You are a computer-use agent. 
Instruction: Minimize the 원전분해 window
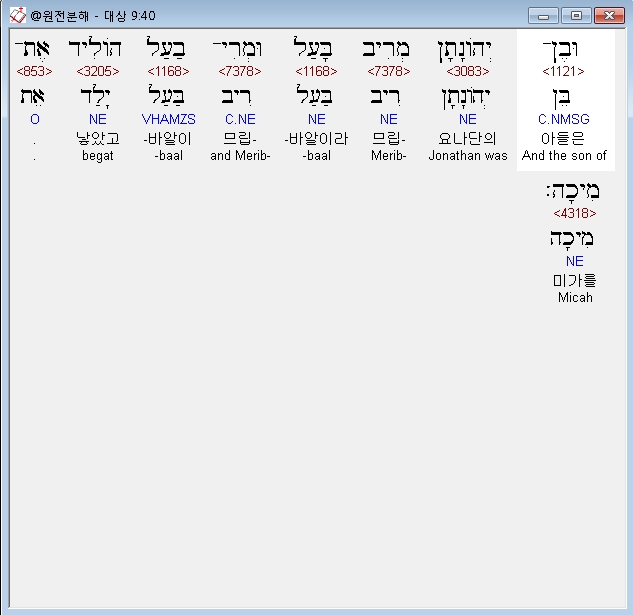[x=543, y=16]
